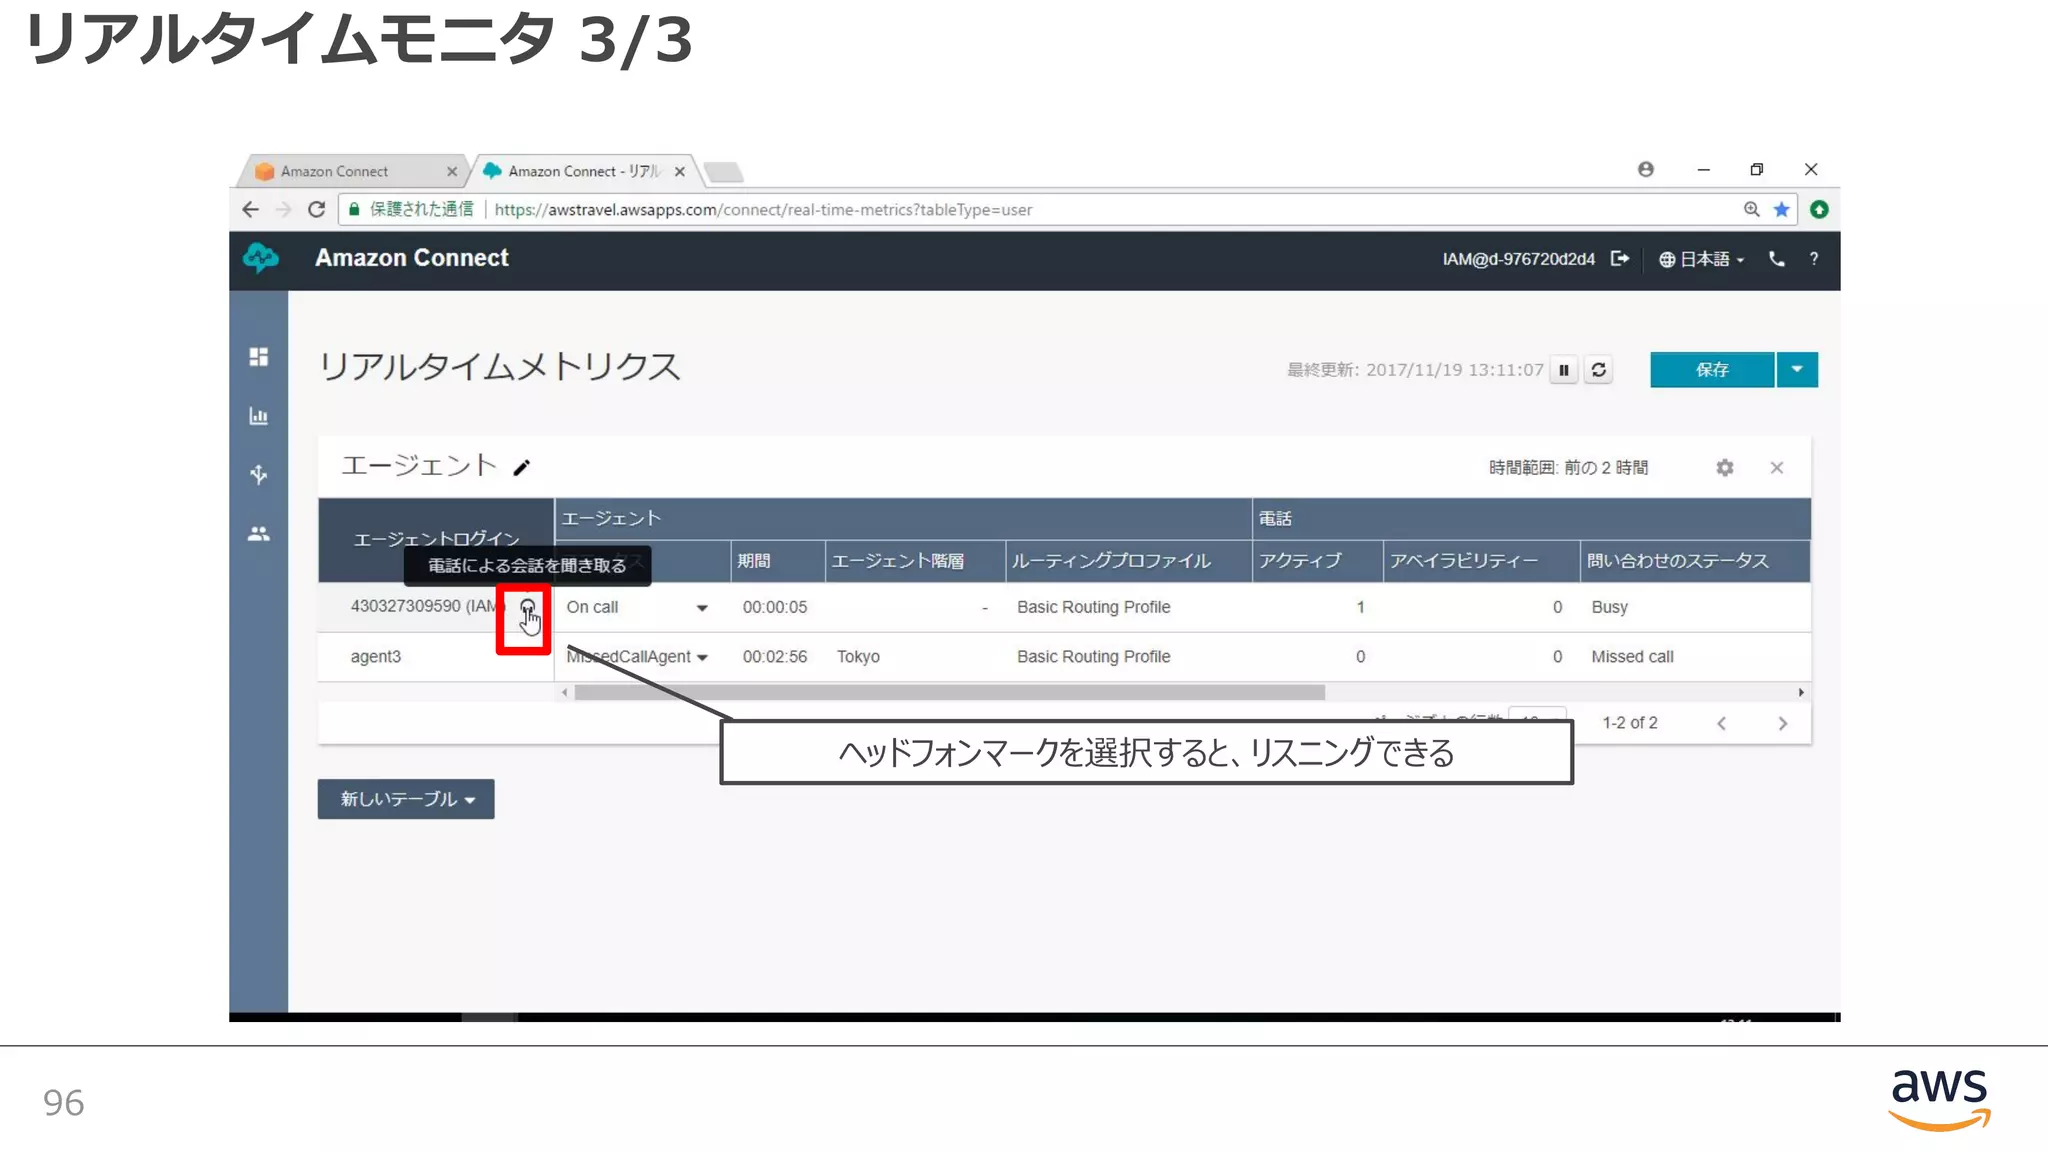Reload the browser page
2048x1152 pixels.
point(317,209)
